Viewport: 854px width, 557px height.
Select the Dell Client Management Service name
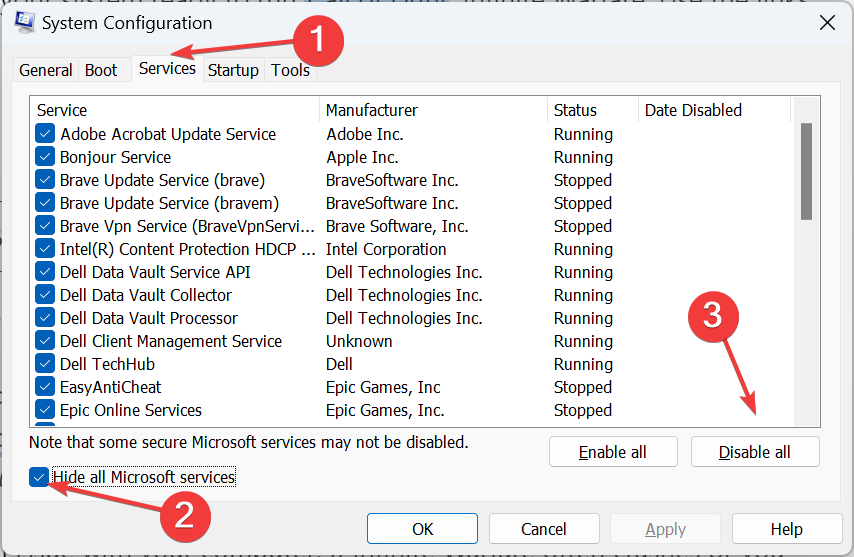click(171, 341)
